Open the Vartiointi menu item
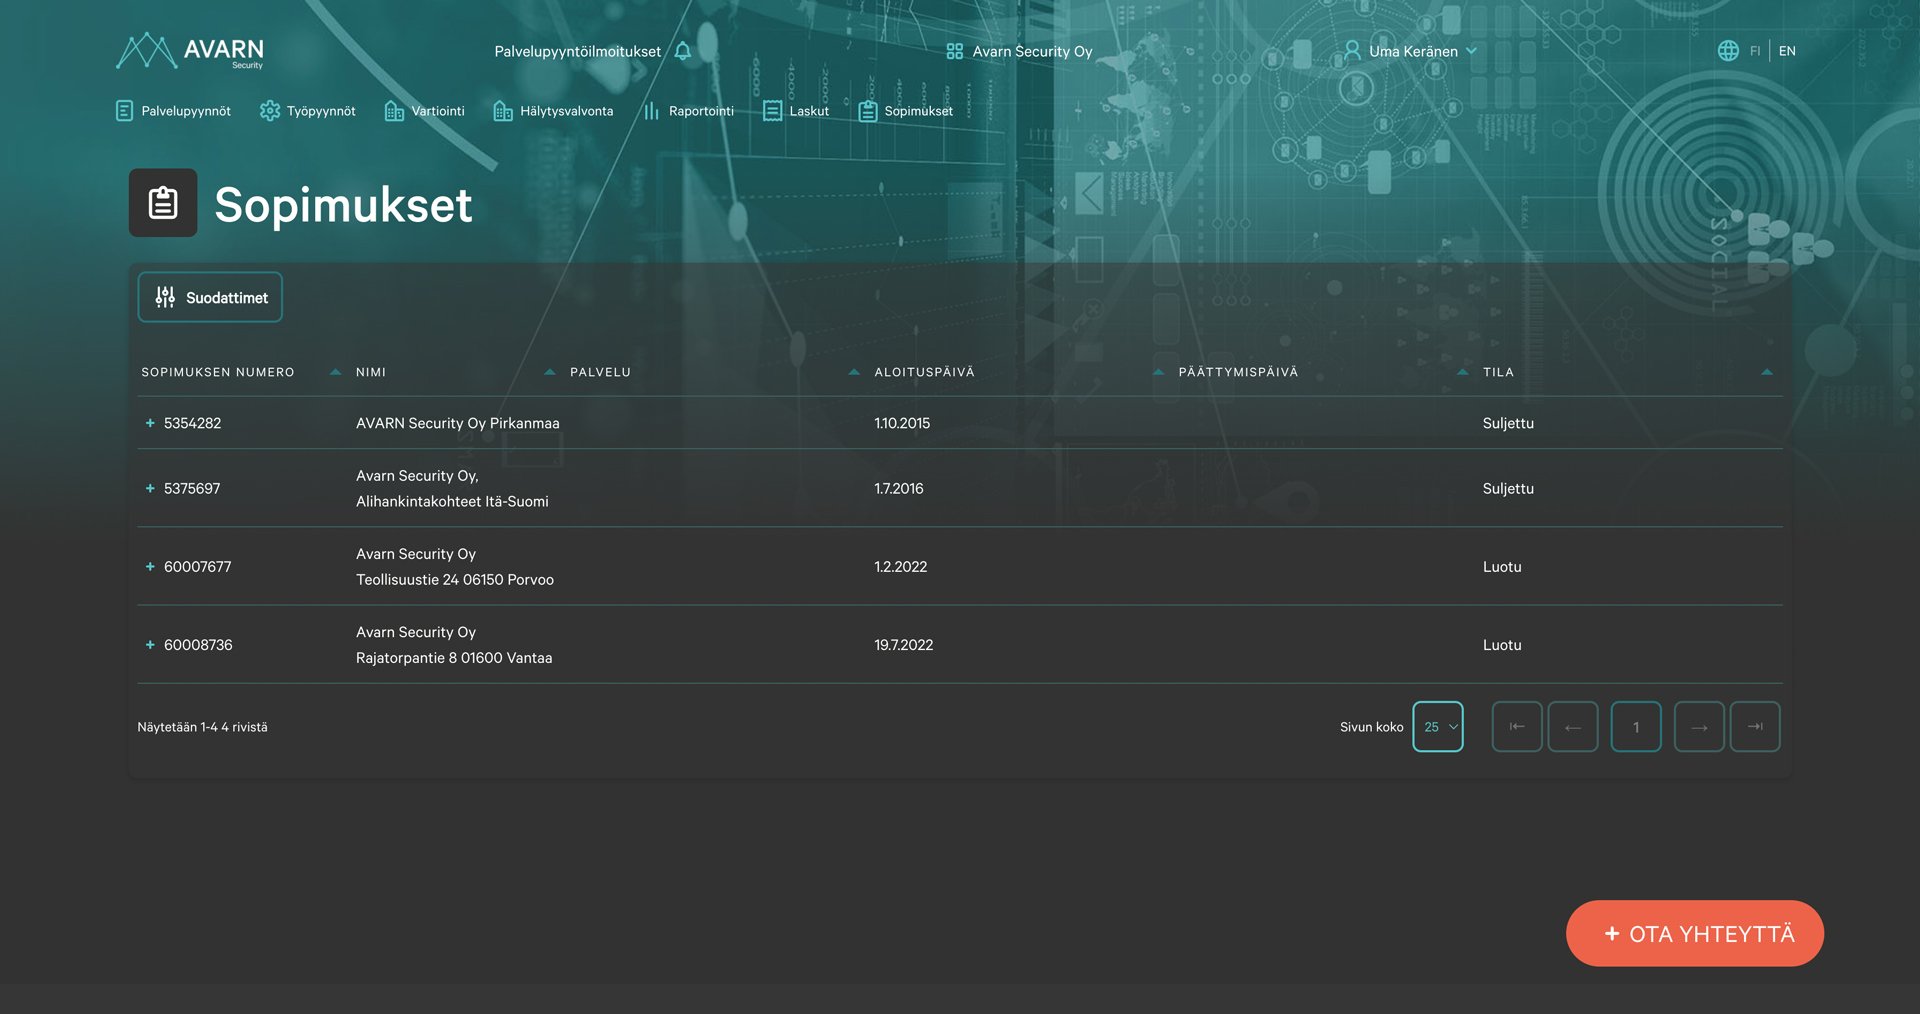The image size is (1920, 1014). (425, 111)
